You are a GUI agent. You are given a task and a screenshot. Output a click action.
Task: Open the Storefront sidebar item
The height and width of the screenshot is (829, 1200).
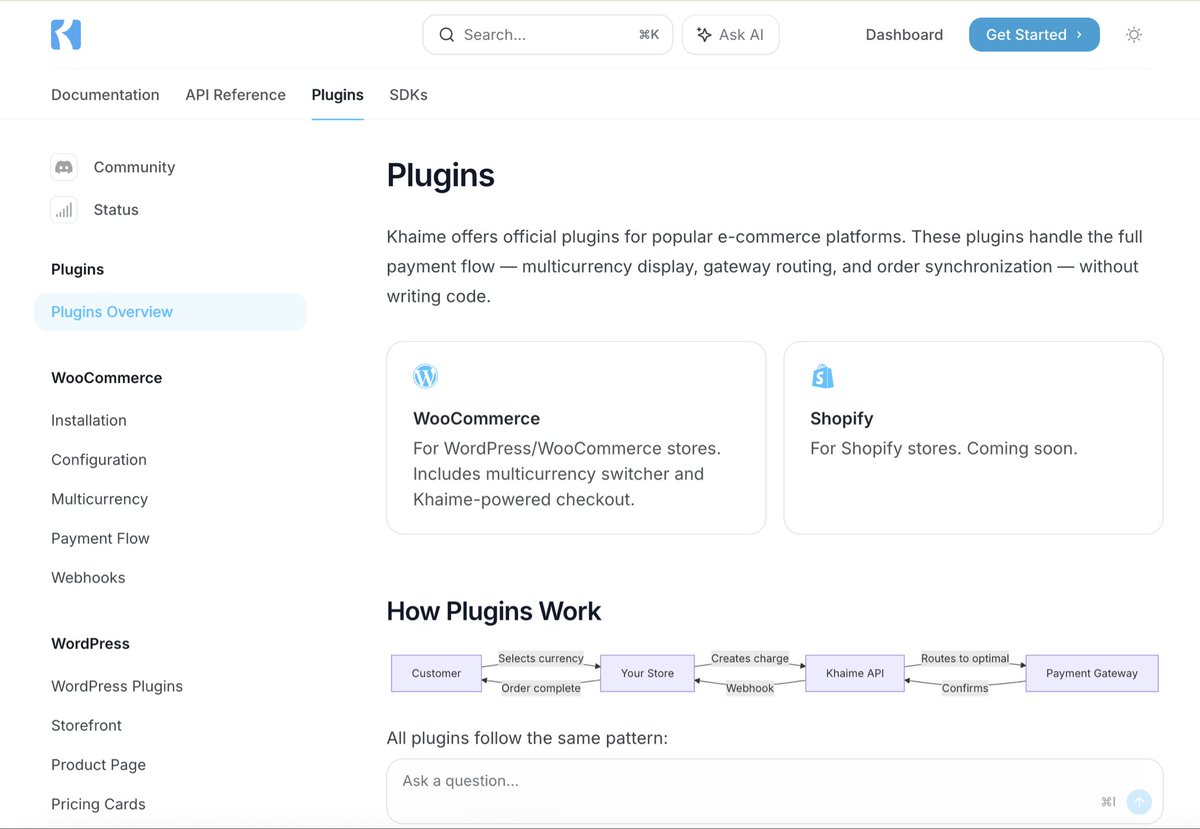[86, 725]
